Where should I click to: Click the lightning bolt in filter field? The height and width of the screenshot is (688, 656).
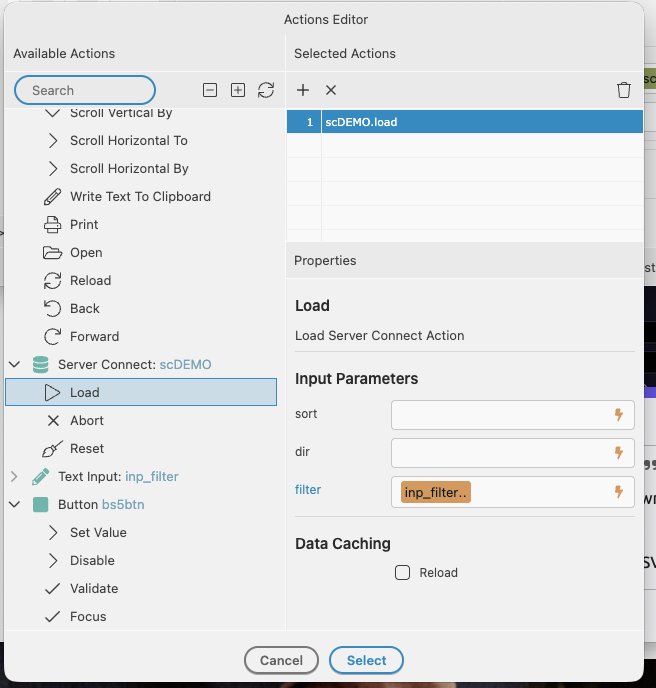pyautogui.click(x=618, y=491)
